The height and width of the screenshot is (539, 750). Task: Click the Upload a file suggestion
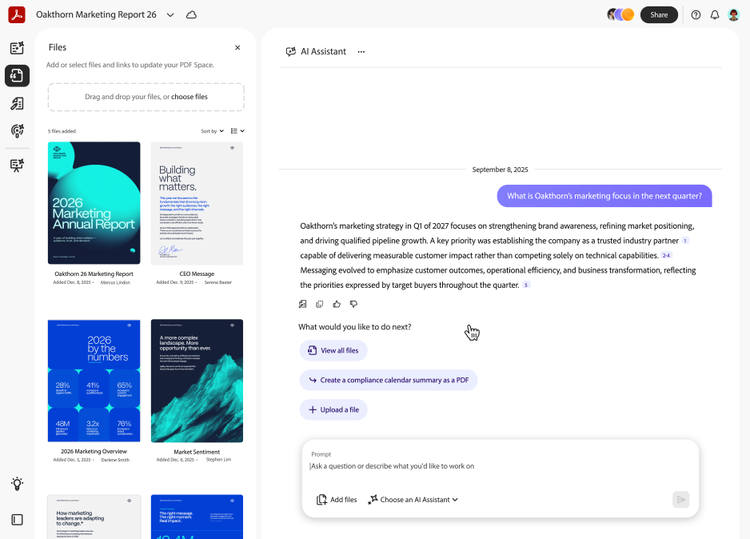tap(333, 410)
